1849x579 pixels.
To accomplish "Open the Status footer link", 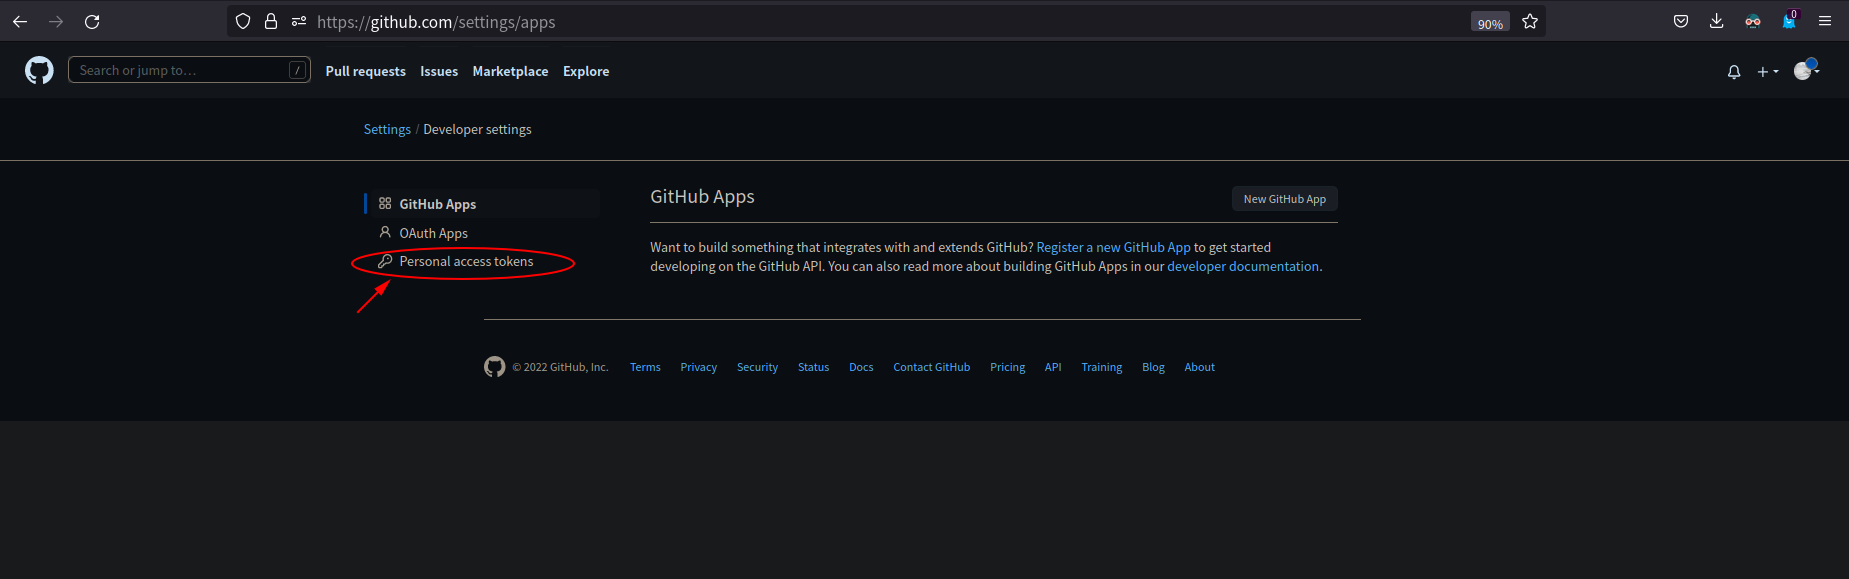I will (813, 367).
